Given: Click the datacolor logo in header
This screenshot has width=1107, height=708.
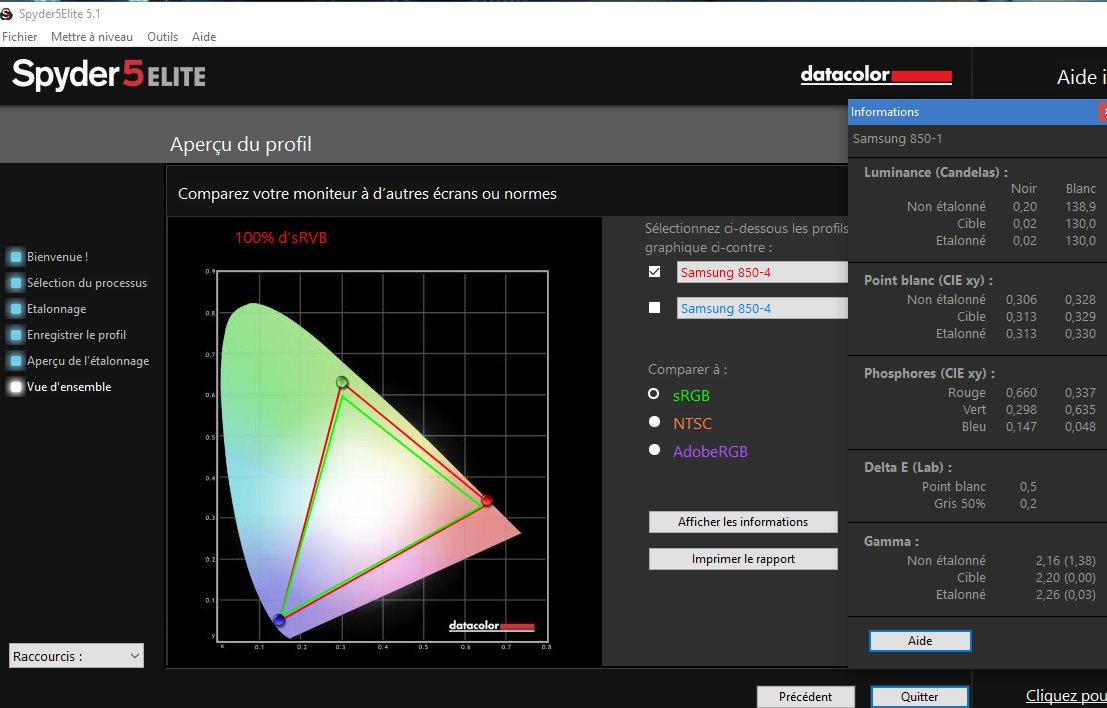Looking at the screenshot, I should click(876, 75).
